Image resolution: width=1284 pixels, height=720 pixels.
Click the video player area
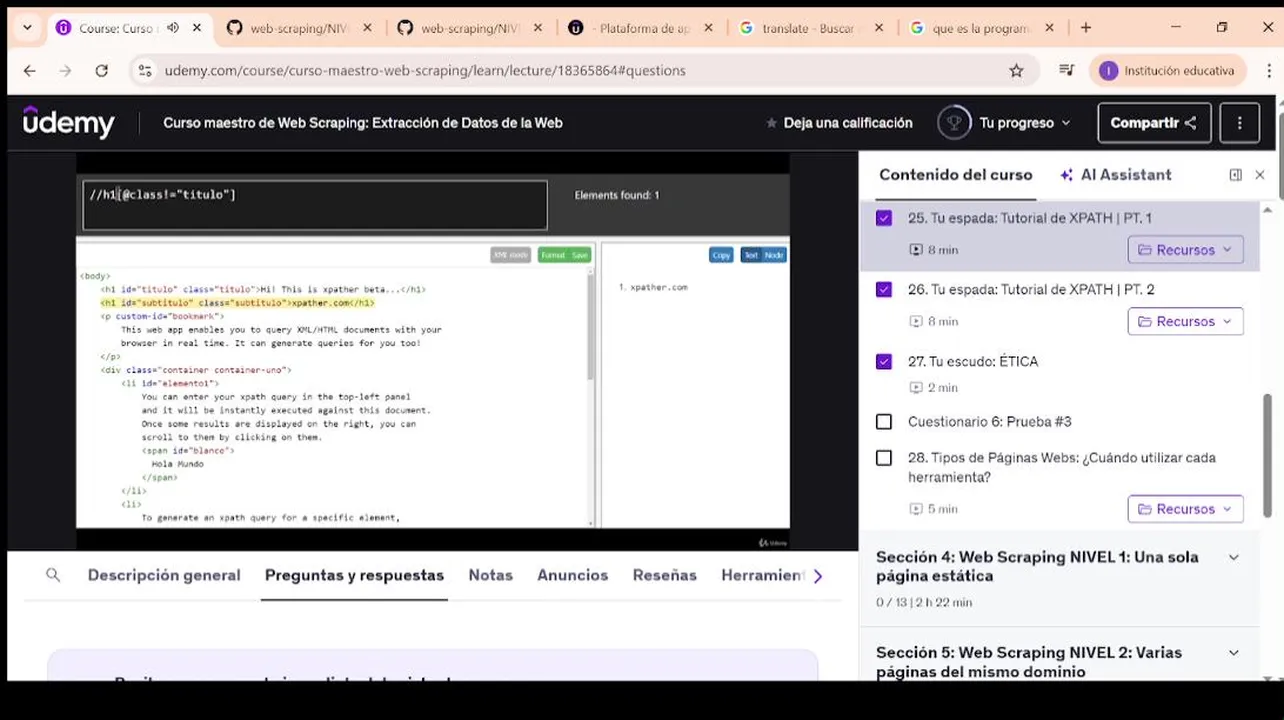433,350
